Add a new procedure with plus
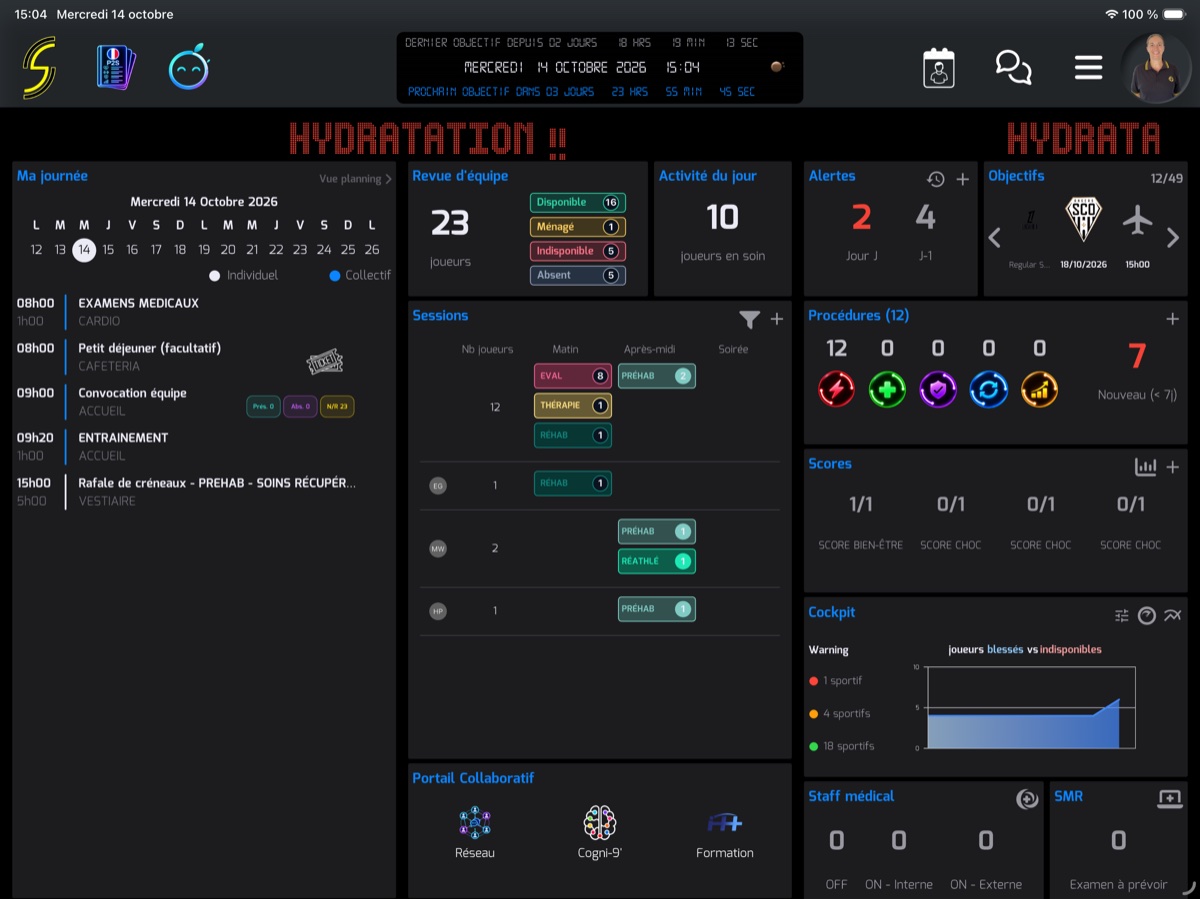 click(1172, 319)
